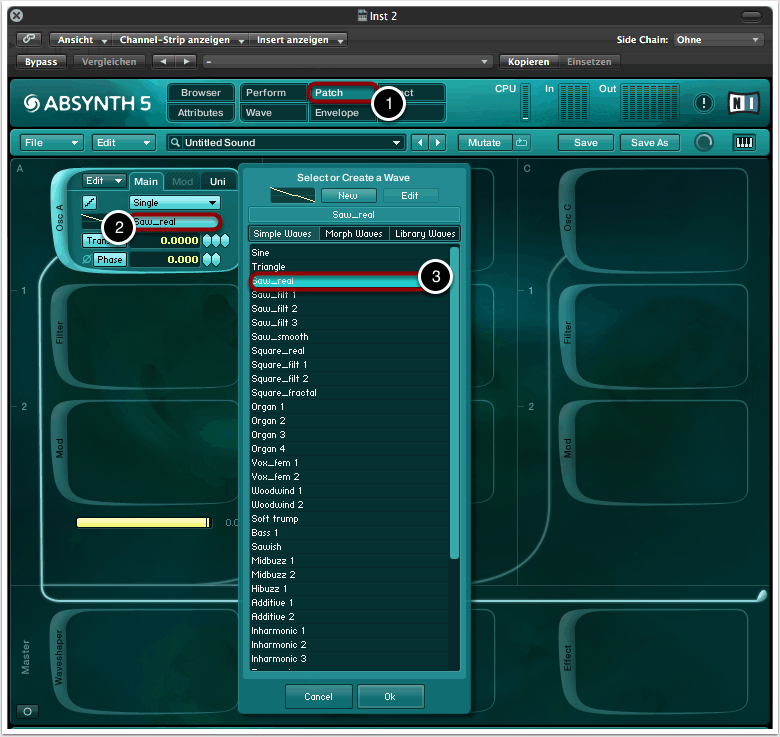This screenshot has width=780, height=737.
Task: Click the magnifier search icon in sound name field
Action: point(175,143)
